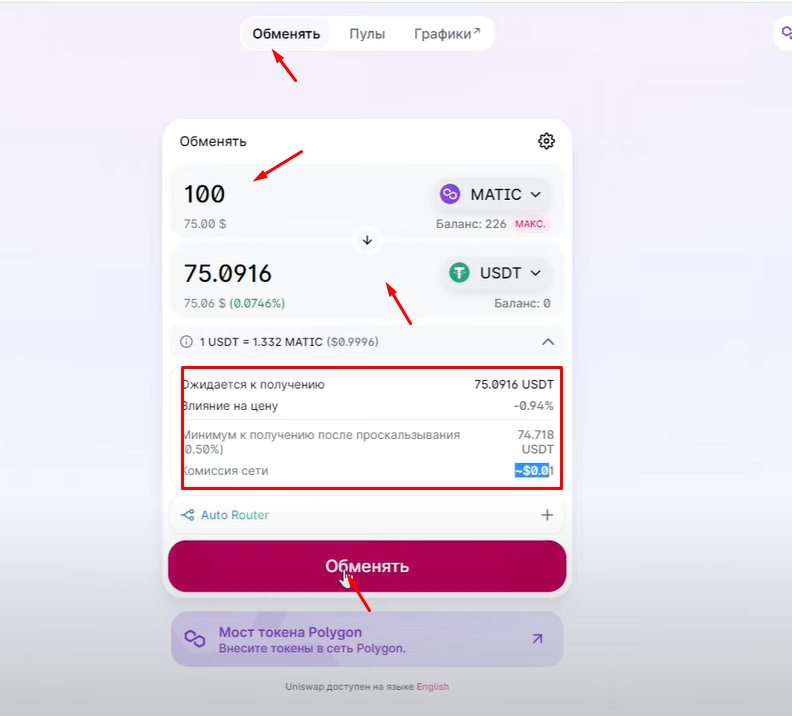Collapse the price details chevron
The width and height of the screenshot is (792, 716).
[x=548, y=342]
